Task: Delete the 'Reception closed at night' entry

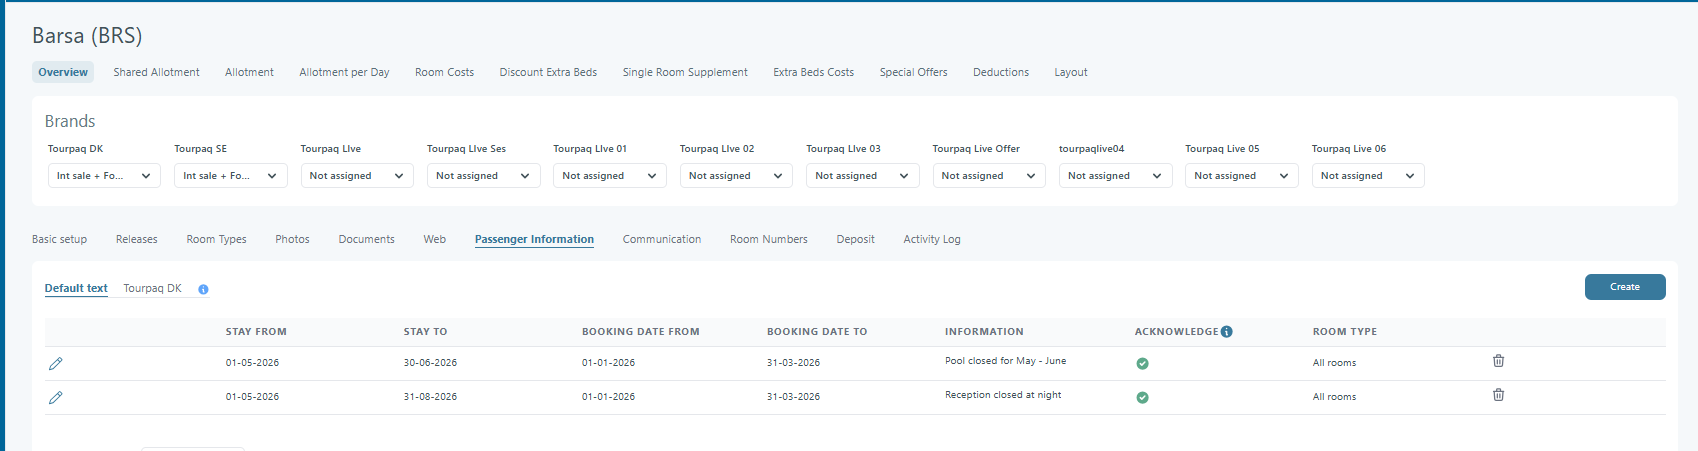Action: 1498,395
